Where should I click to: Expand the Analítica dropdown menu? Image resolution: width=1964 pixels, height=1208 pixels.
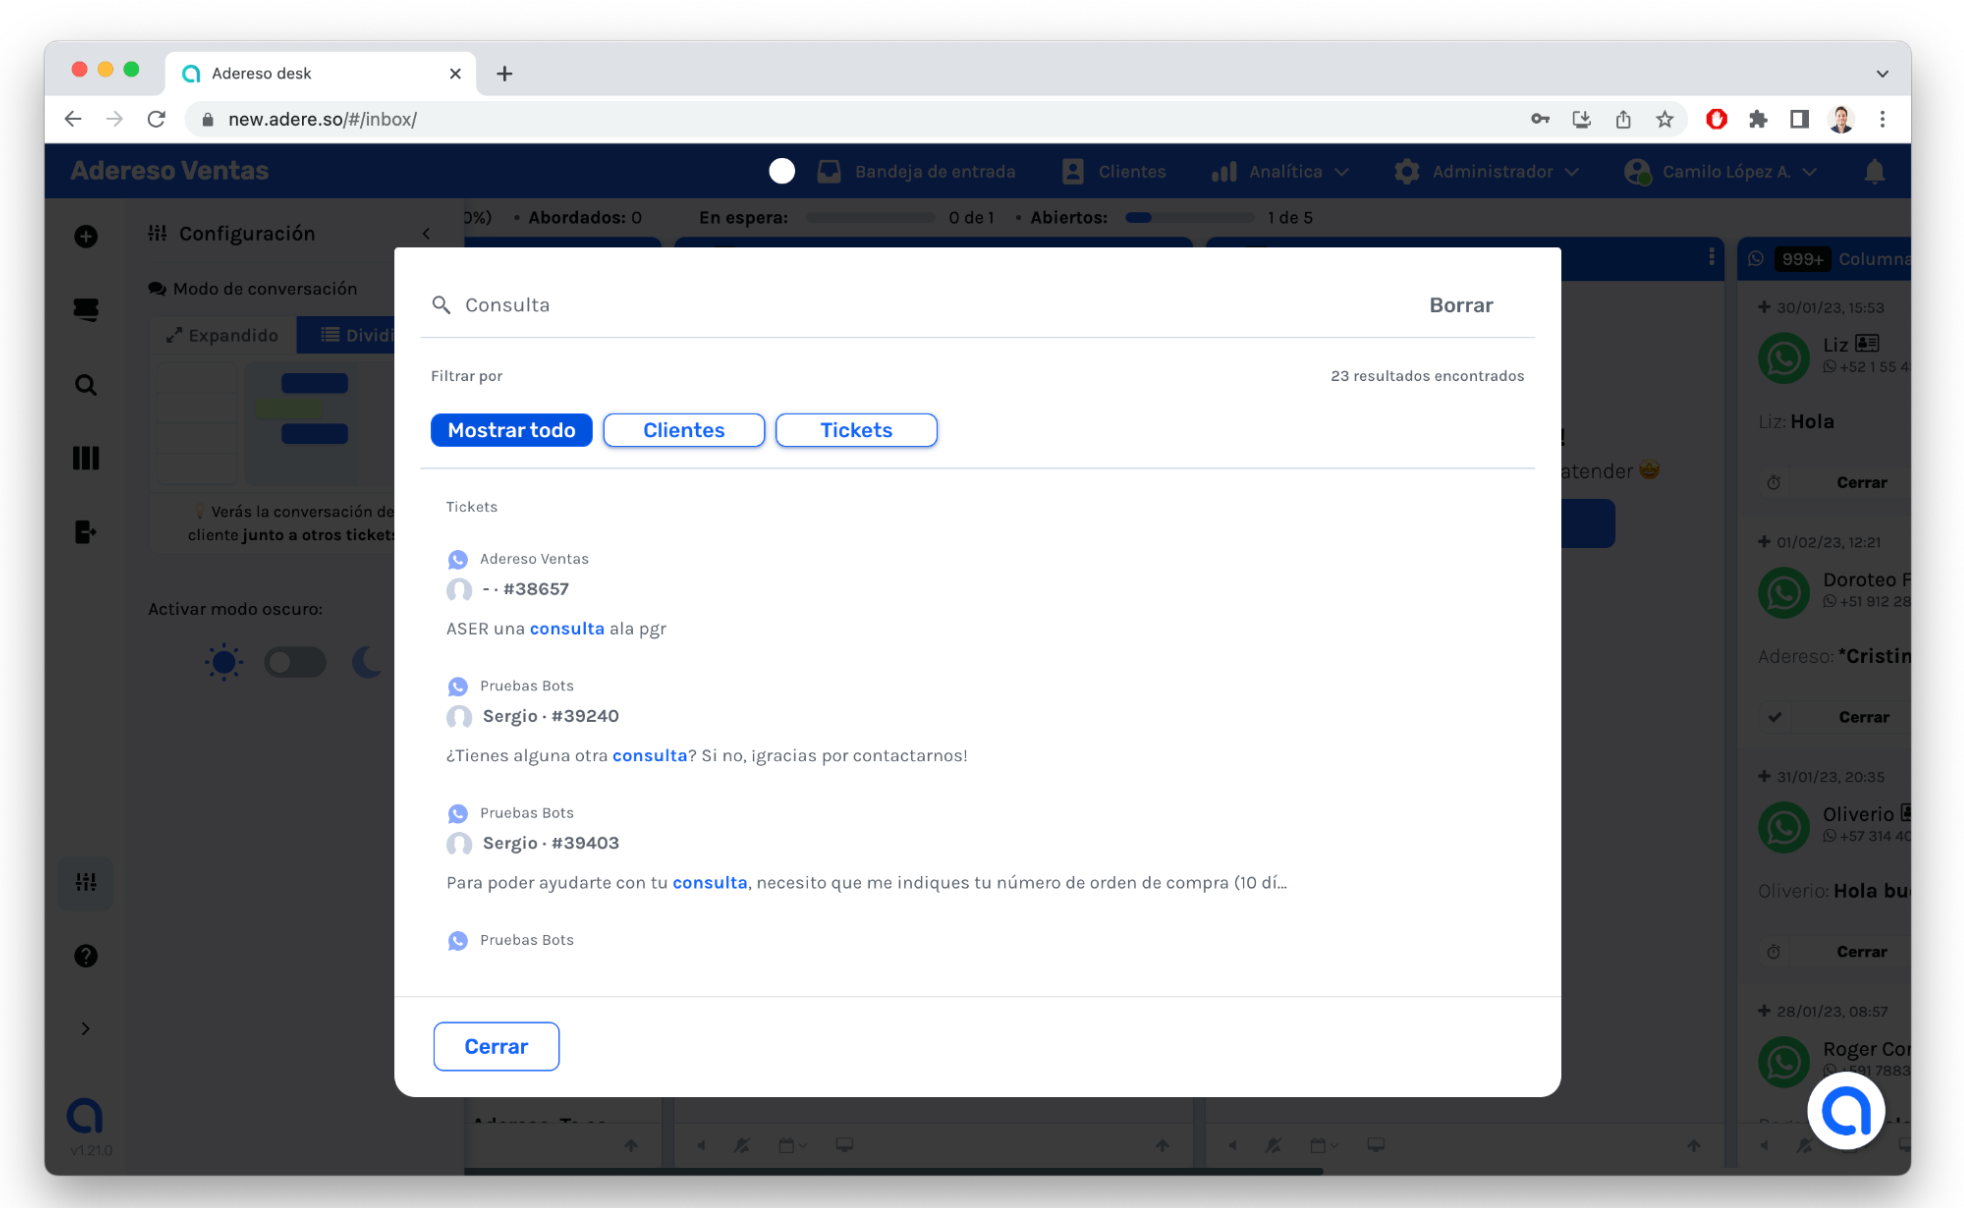[1343, 171]
